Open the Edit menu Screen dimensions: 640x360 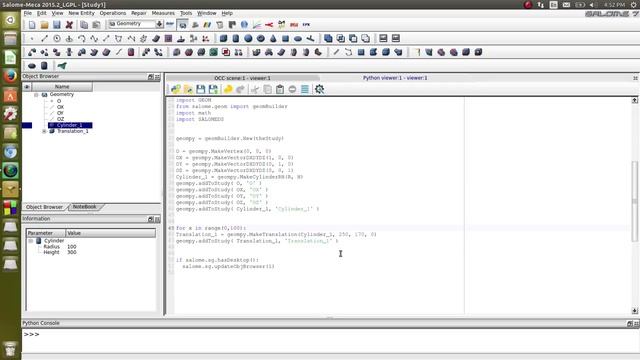pyautogui.click(x=42, y=13)
